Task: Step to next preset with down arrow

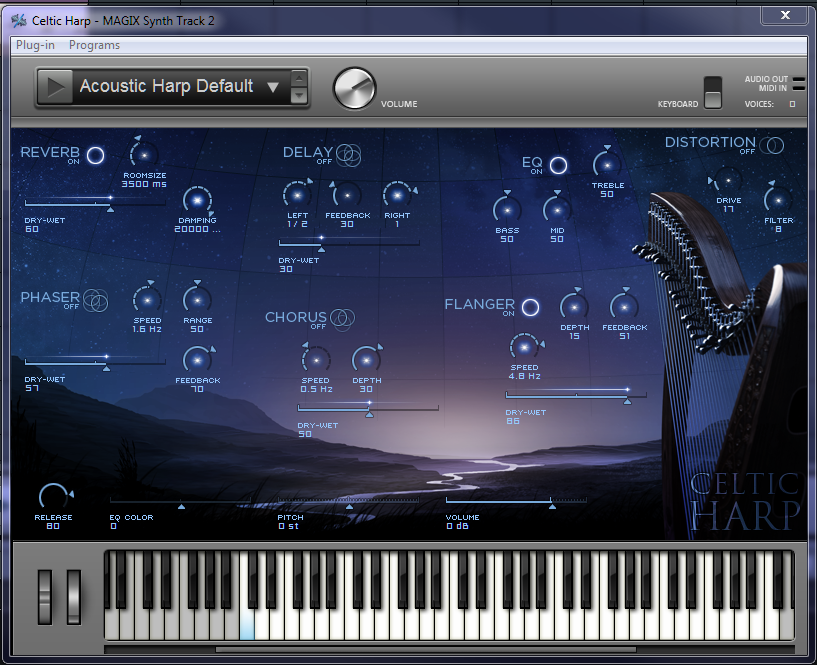Action: point(299,95)
